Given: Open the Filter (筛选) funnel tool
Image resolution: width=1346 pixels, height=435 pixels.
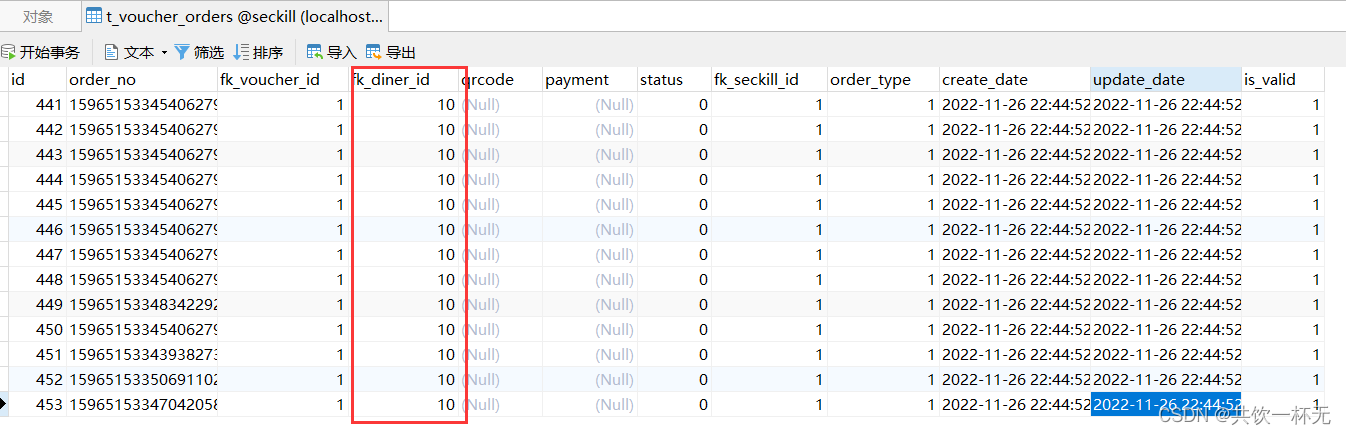Looking at the screenshot, I should pos(182,52).
